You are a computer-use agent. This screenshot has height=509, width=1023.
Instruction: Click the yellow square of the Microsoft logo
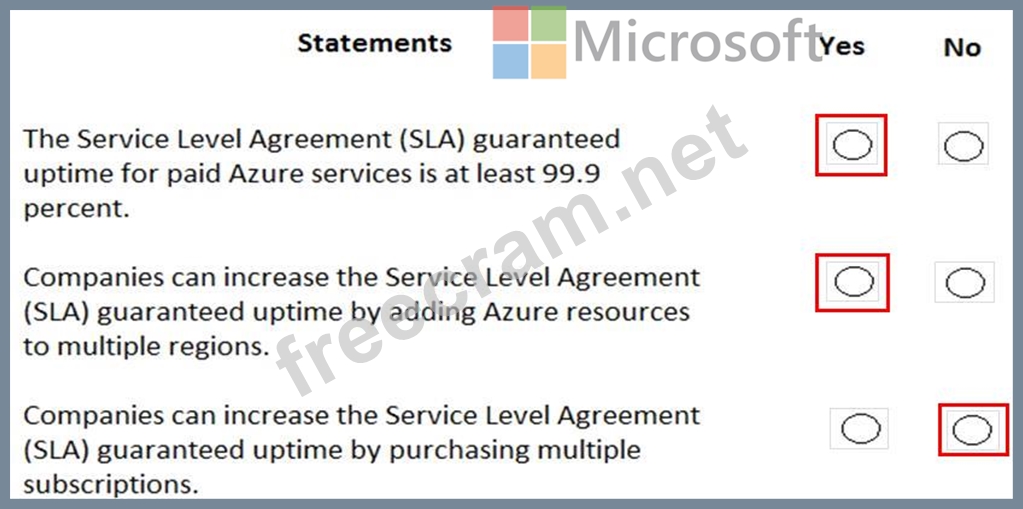click(x=548, y=61)
